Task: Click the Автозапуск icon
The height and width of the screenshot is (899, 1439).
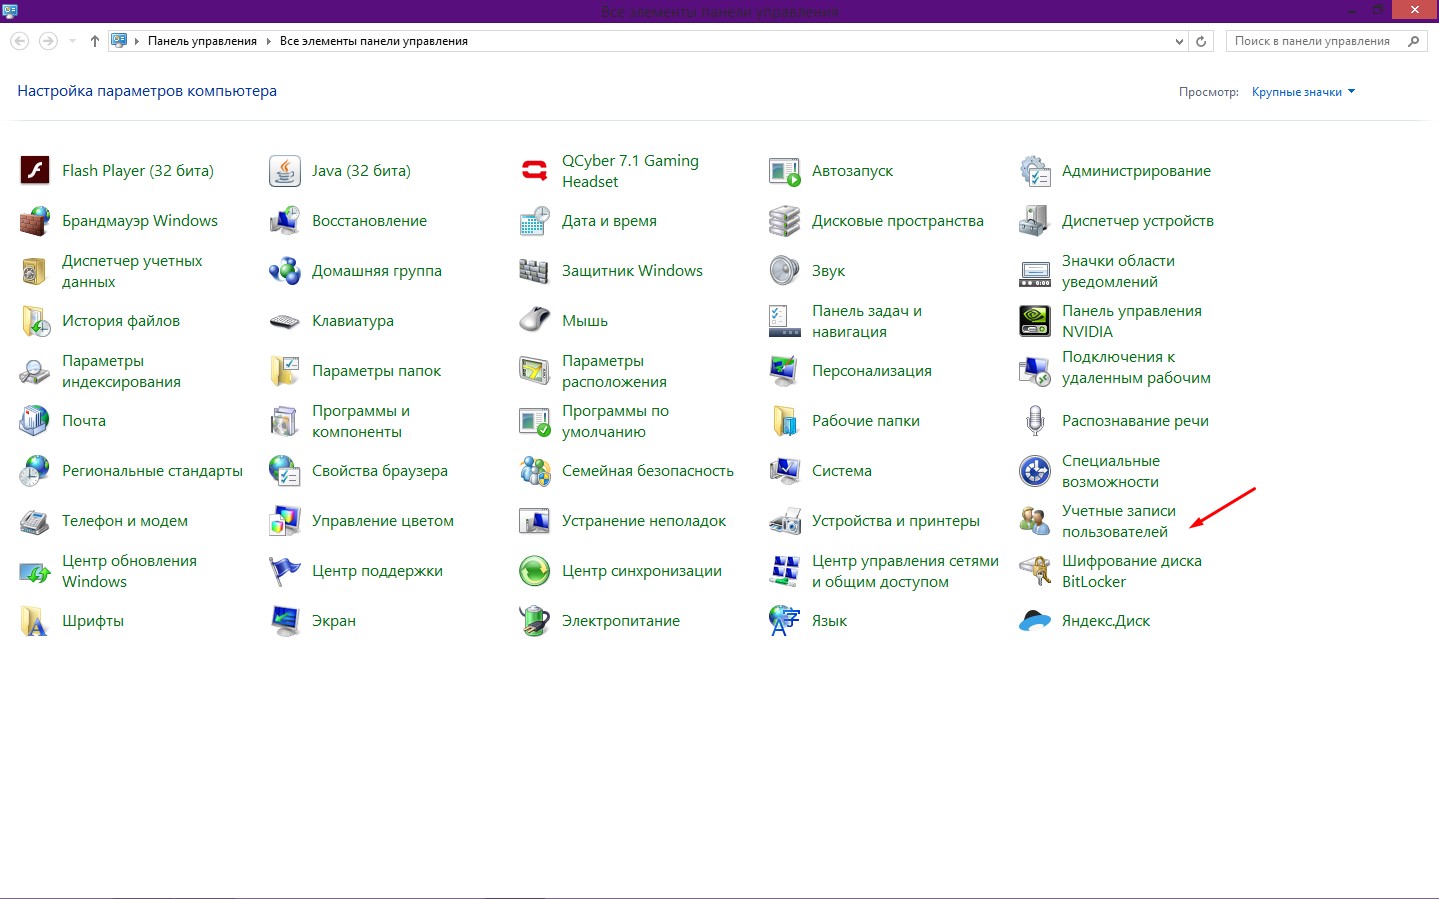Action: click(x=785, y=171)
